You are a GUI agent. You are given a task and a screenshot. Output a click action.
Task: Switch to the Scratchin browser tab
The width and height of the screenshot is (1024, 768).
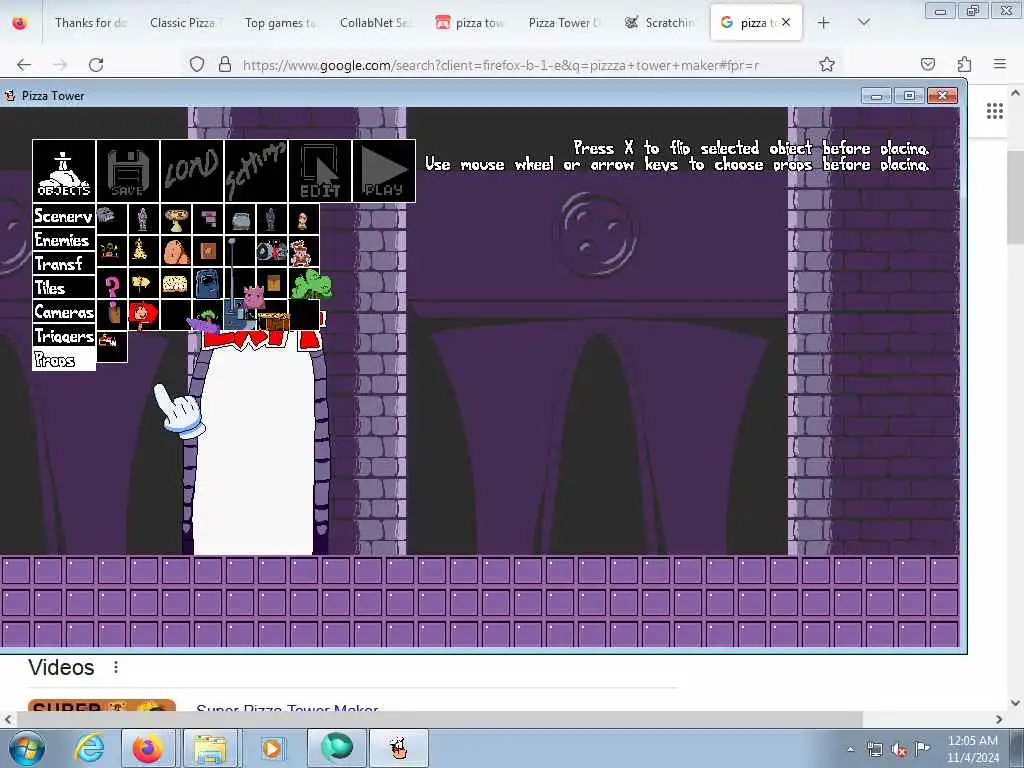[x=662, y=23]
